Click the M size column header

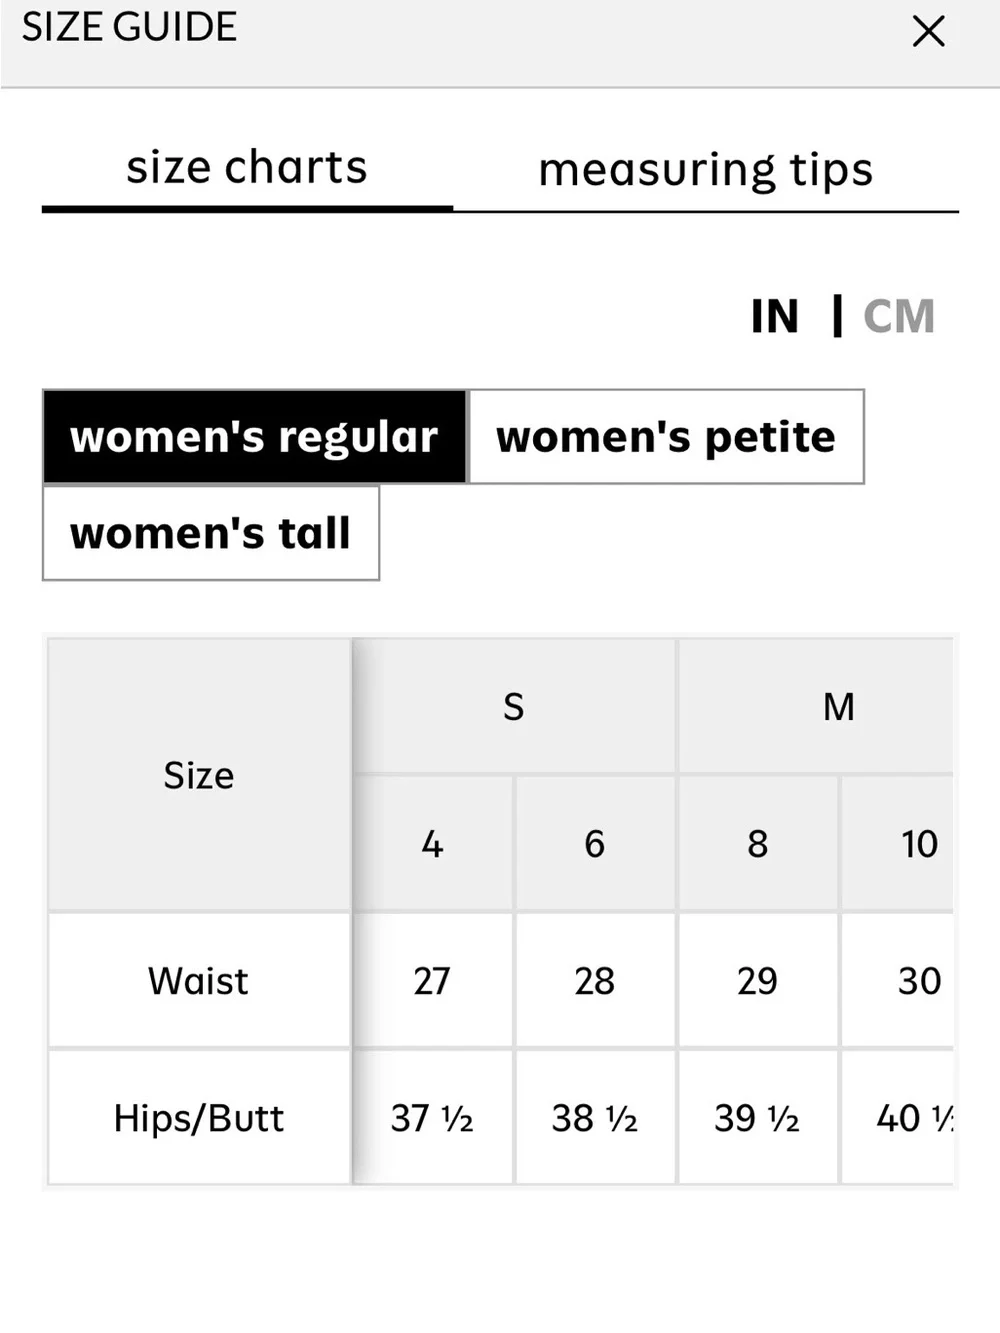point(817,706)
